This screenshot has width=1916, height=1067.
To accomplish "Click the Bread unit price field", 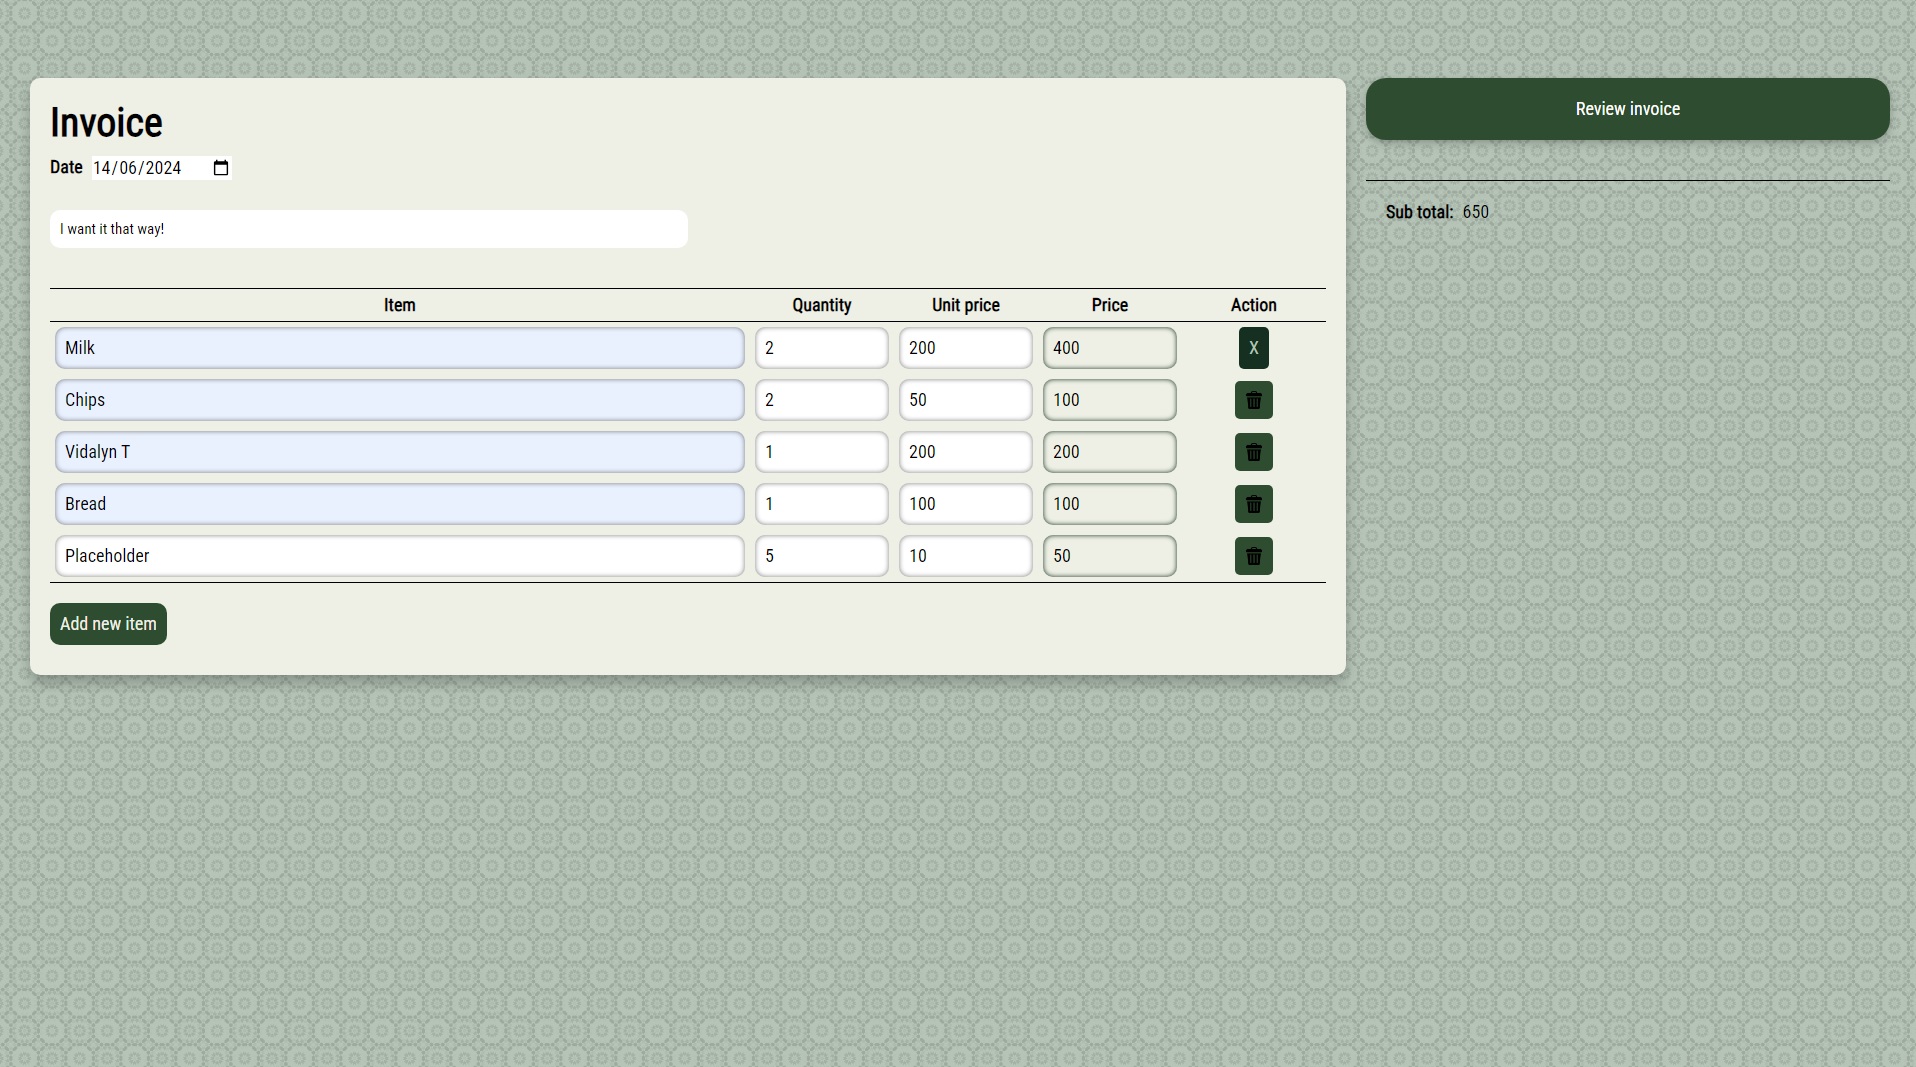I will (x=965, y=504).
